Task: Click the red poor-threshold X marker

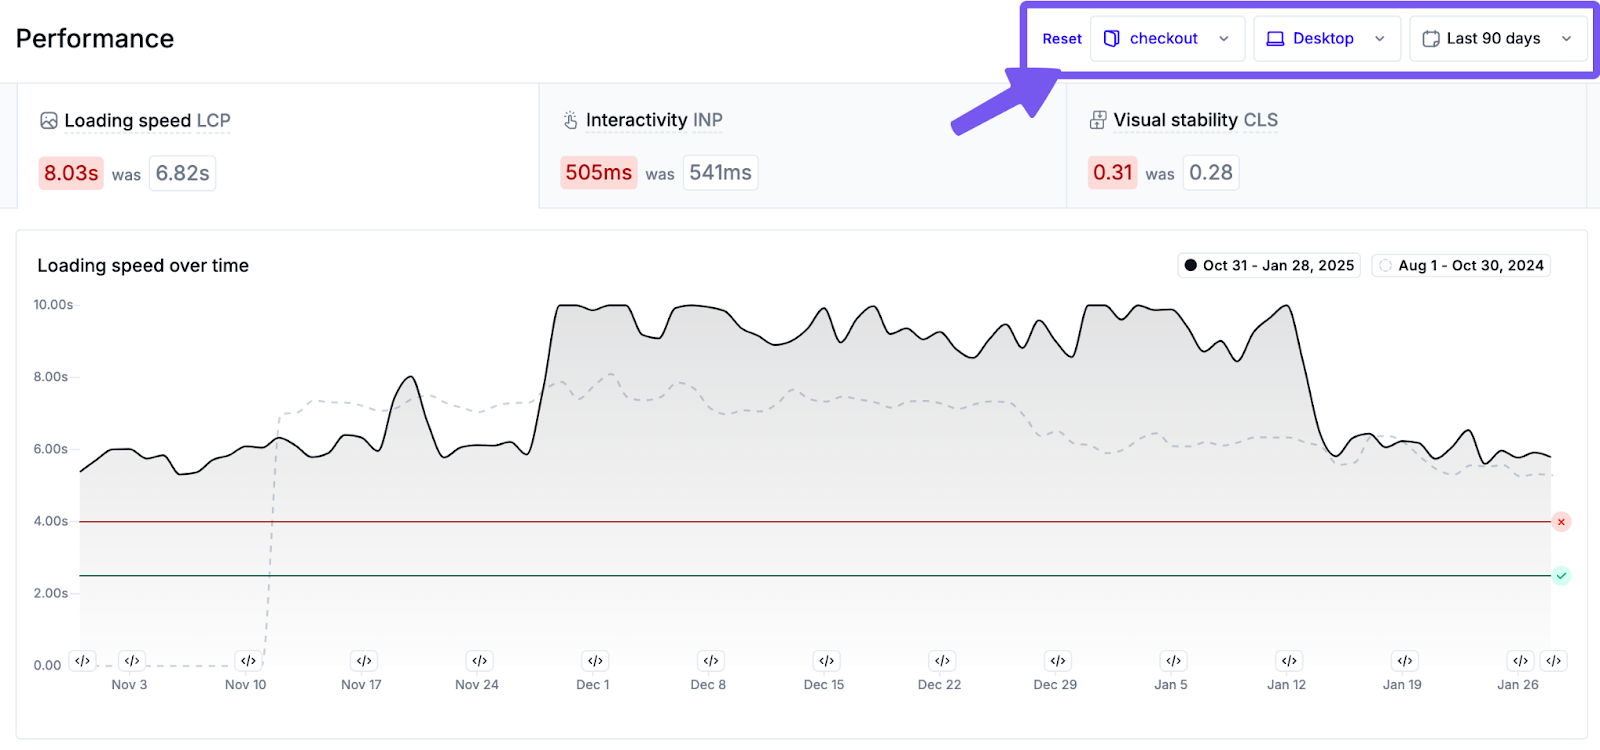Action: pos(1561,522)
